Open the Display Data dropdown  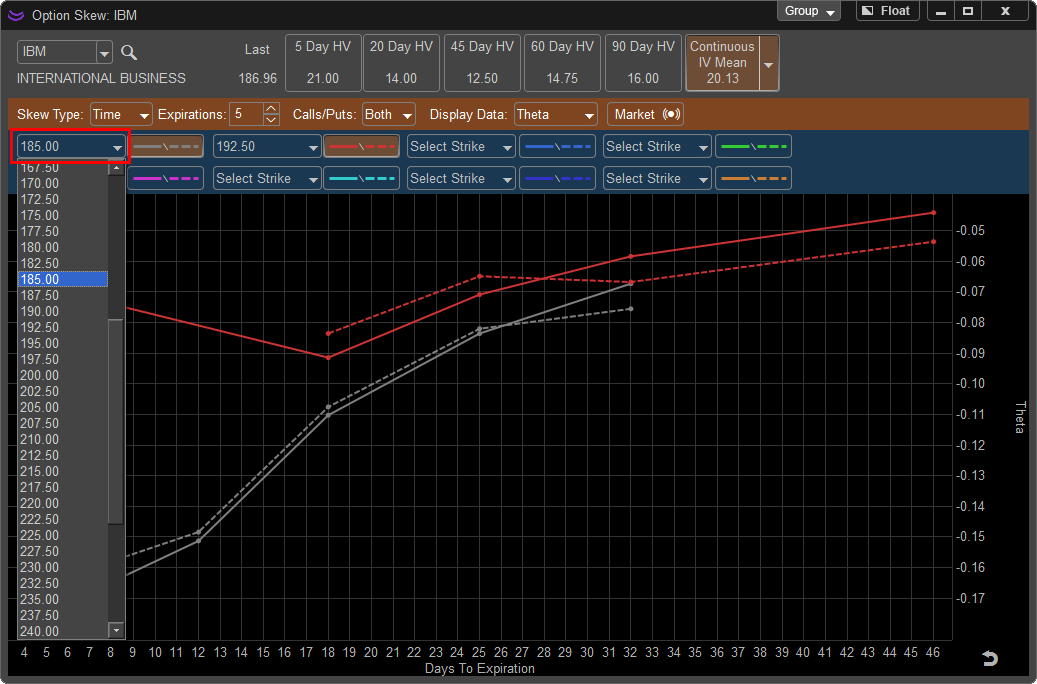(556, 114)
